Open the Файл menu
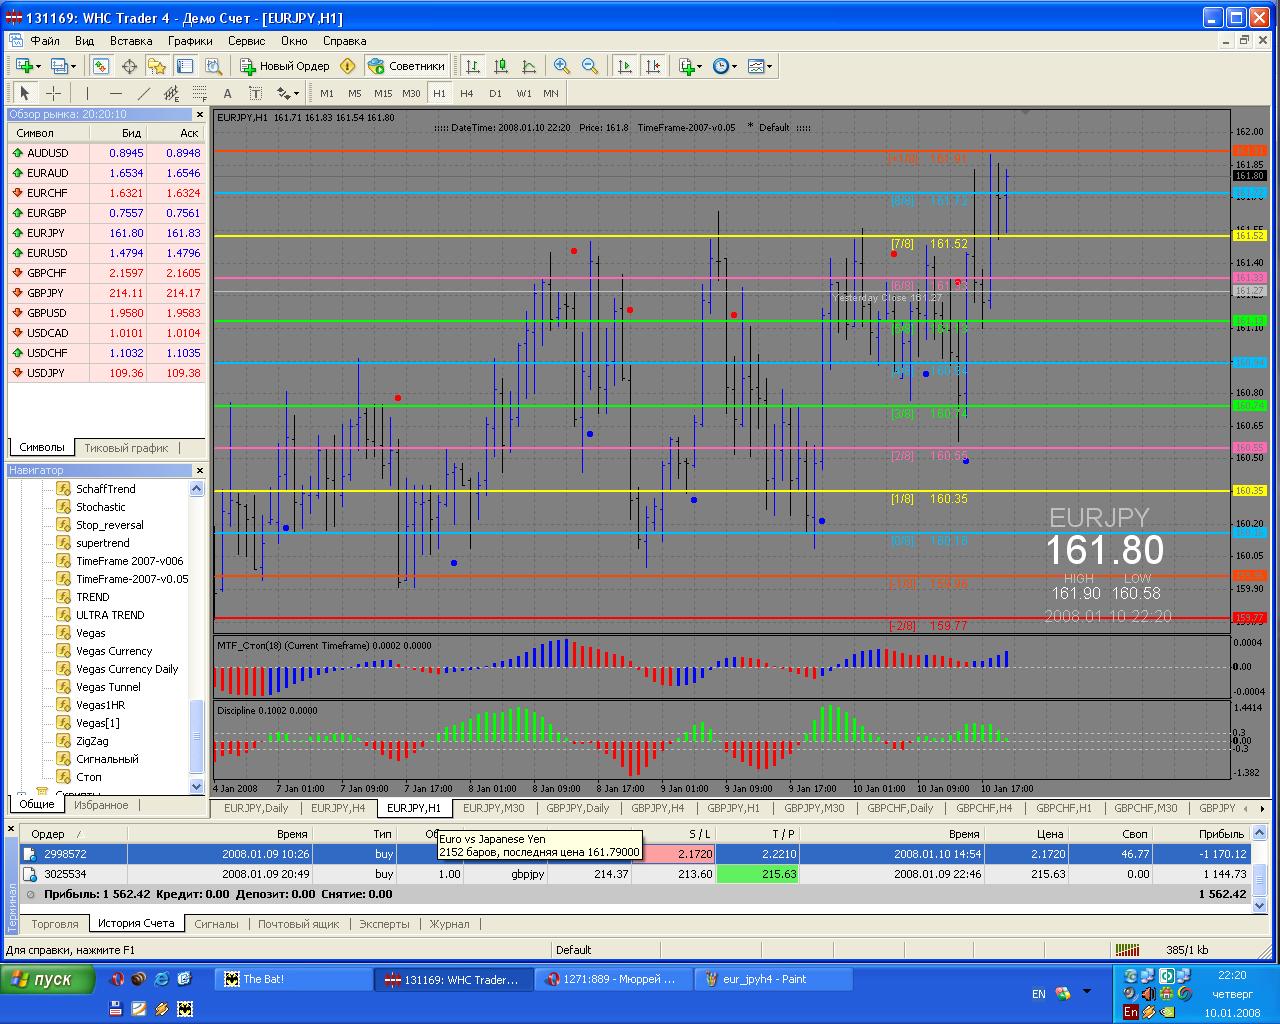The width and height of the screenshot is (1280, 1024). (x=45, y=41)
